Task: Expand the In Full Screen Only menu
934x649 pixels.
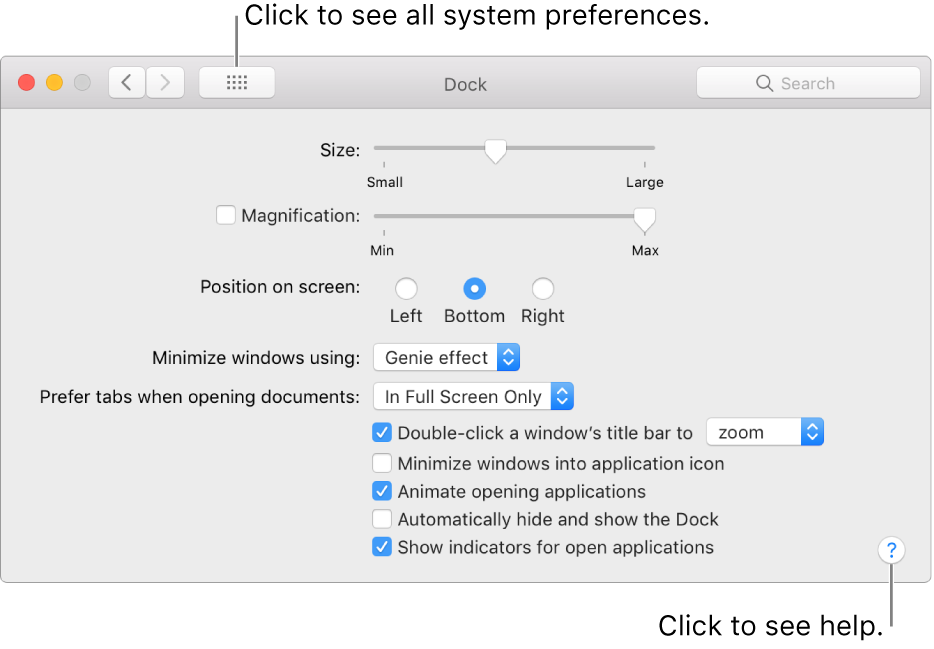Action: point(473,397)
